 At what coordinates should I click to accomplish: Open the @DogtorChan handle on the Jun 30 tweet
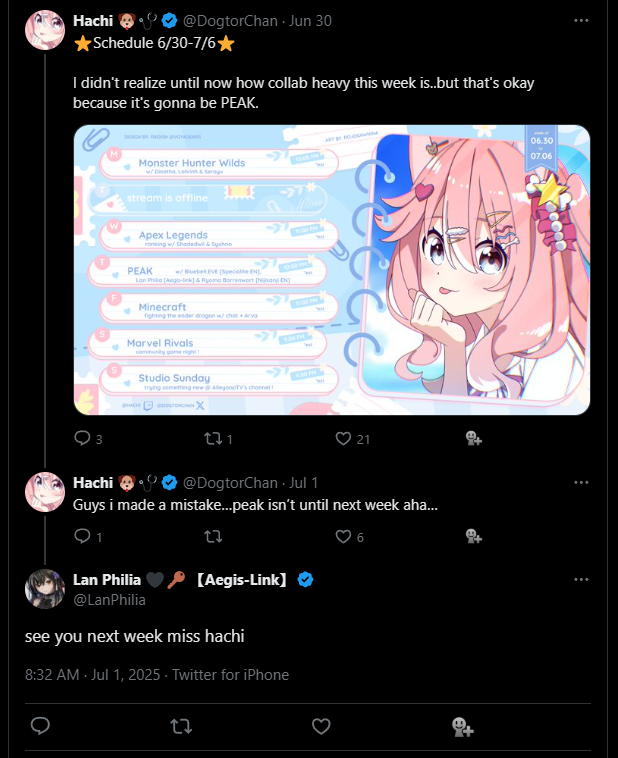pos(230,21)
